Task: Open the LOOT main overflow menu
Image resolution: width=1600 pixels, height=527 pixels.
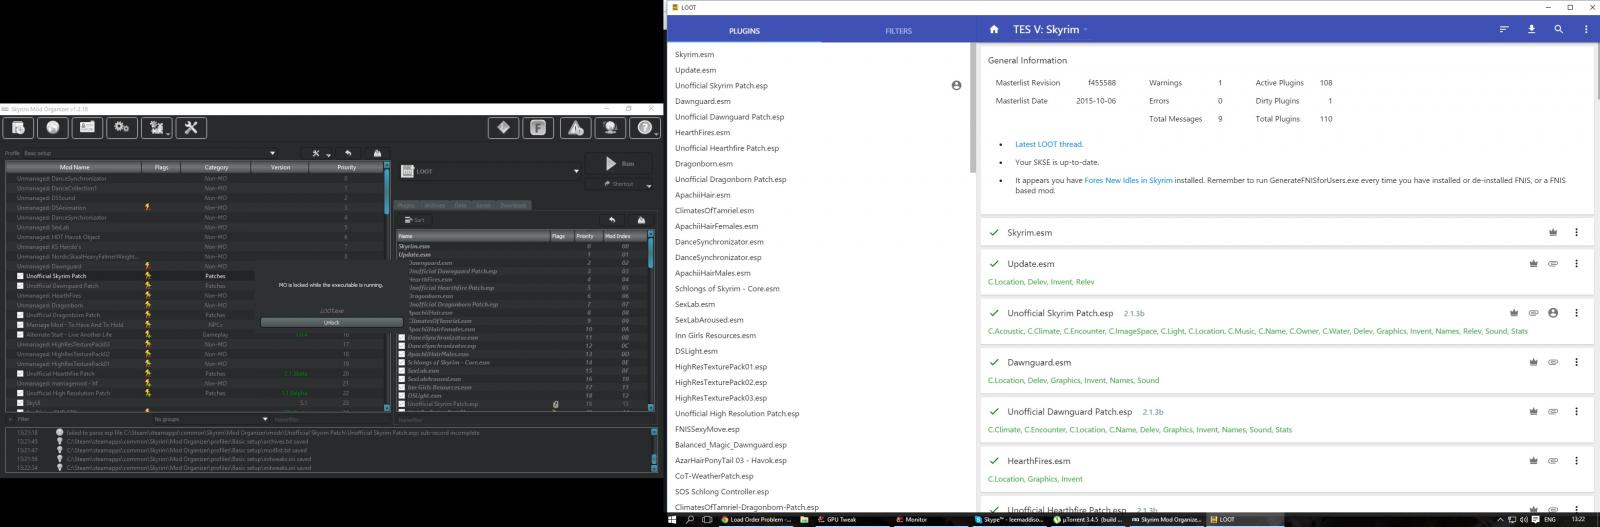Action: (x=1586, y=30)
